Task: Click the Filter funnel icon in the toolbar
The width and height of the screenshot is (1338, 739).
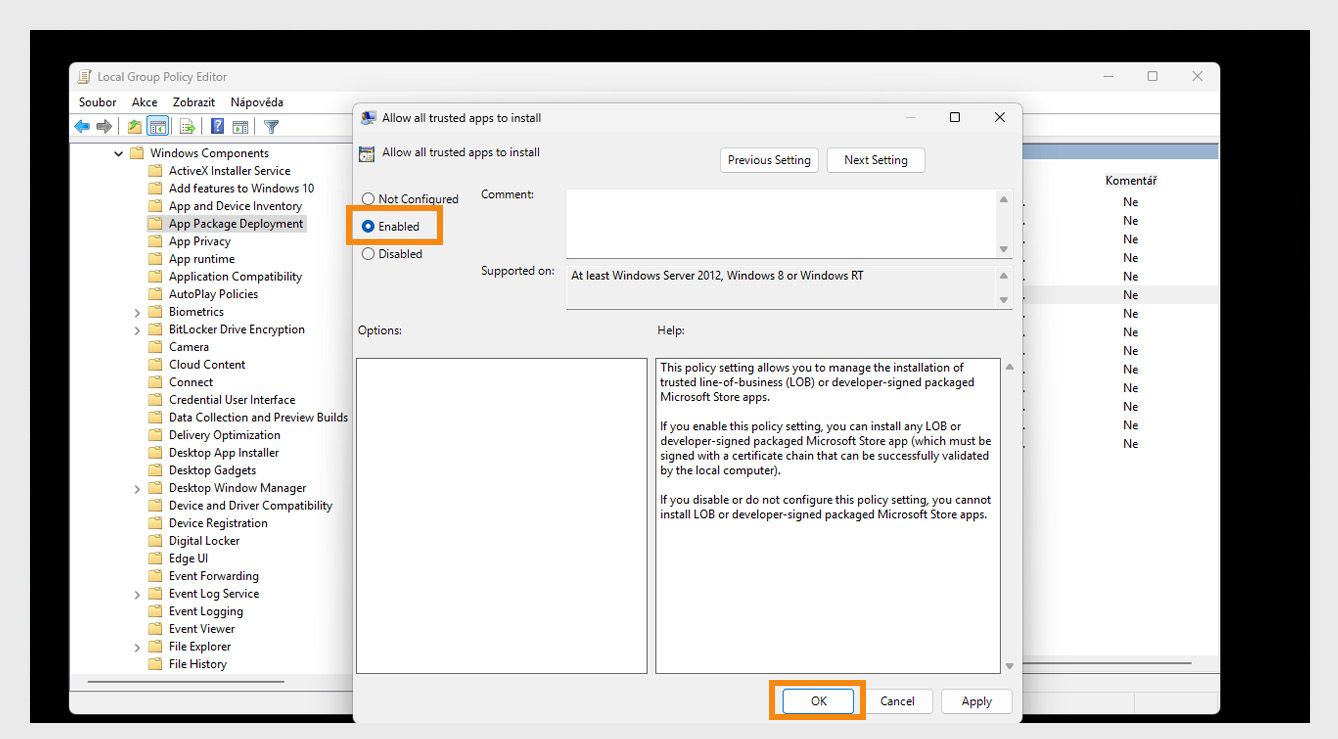Action: (271, 127)
